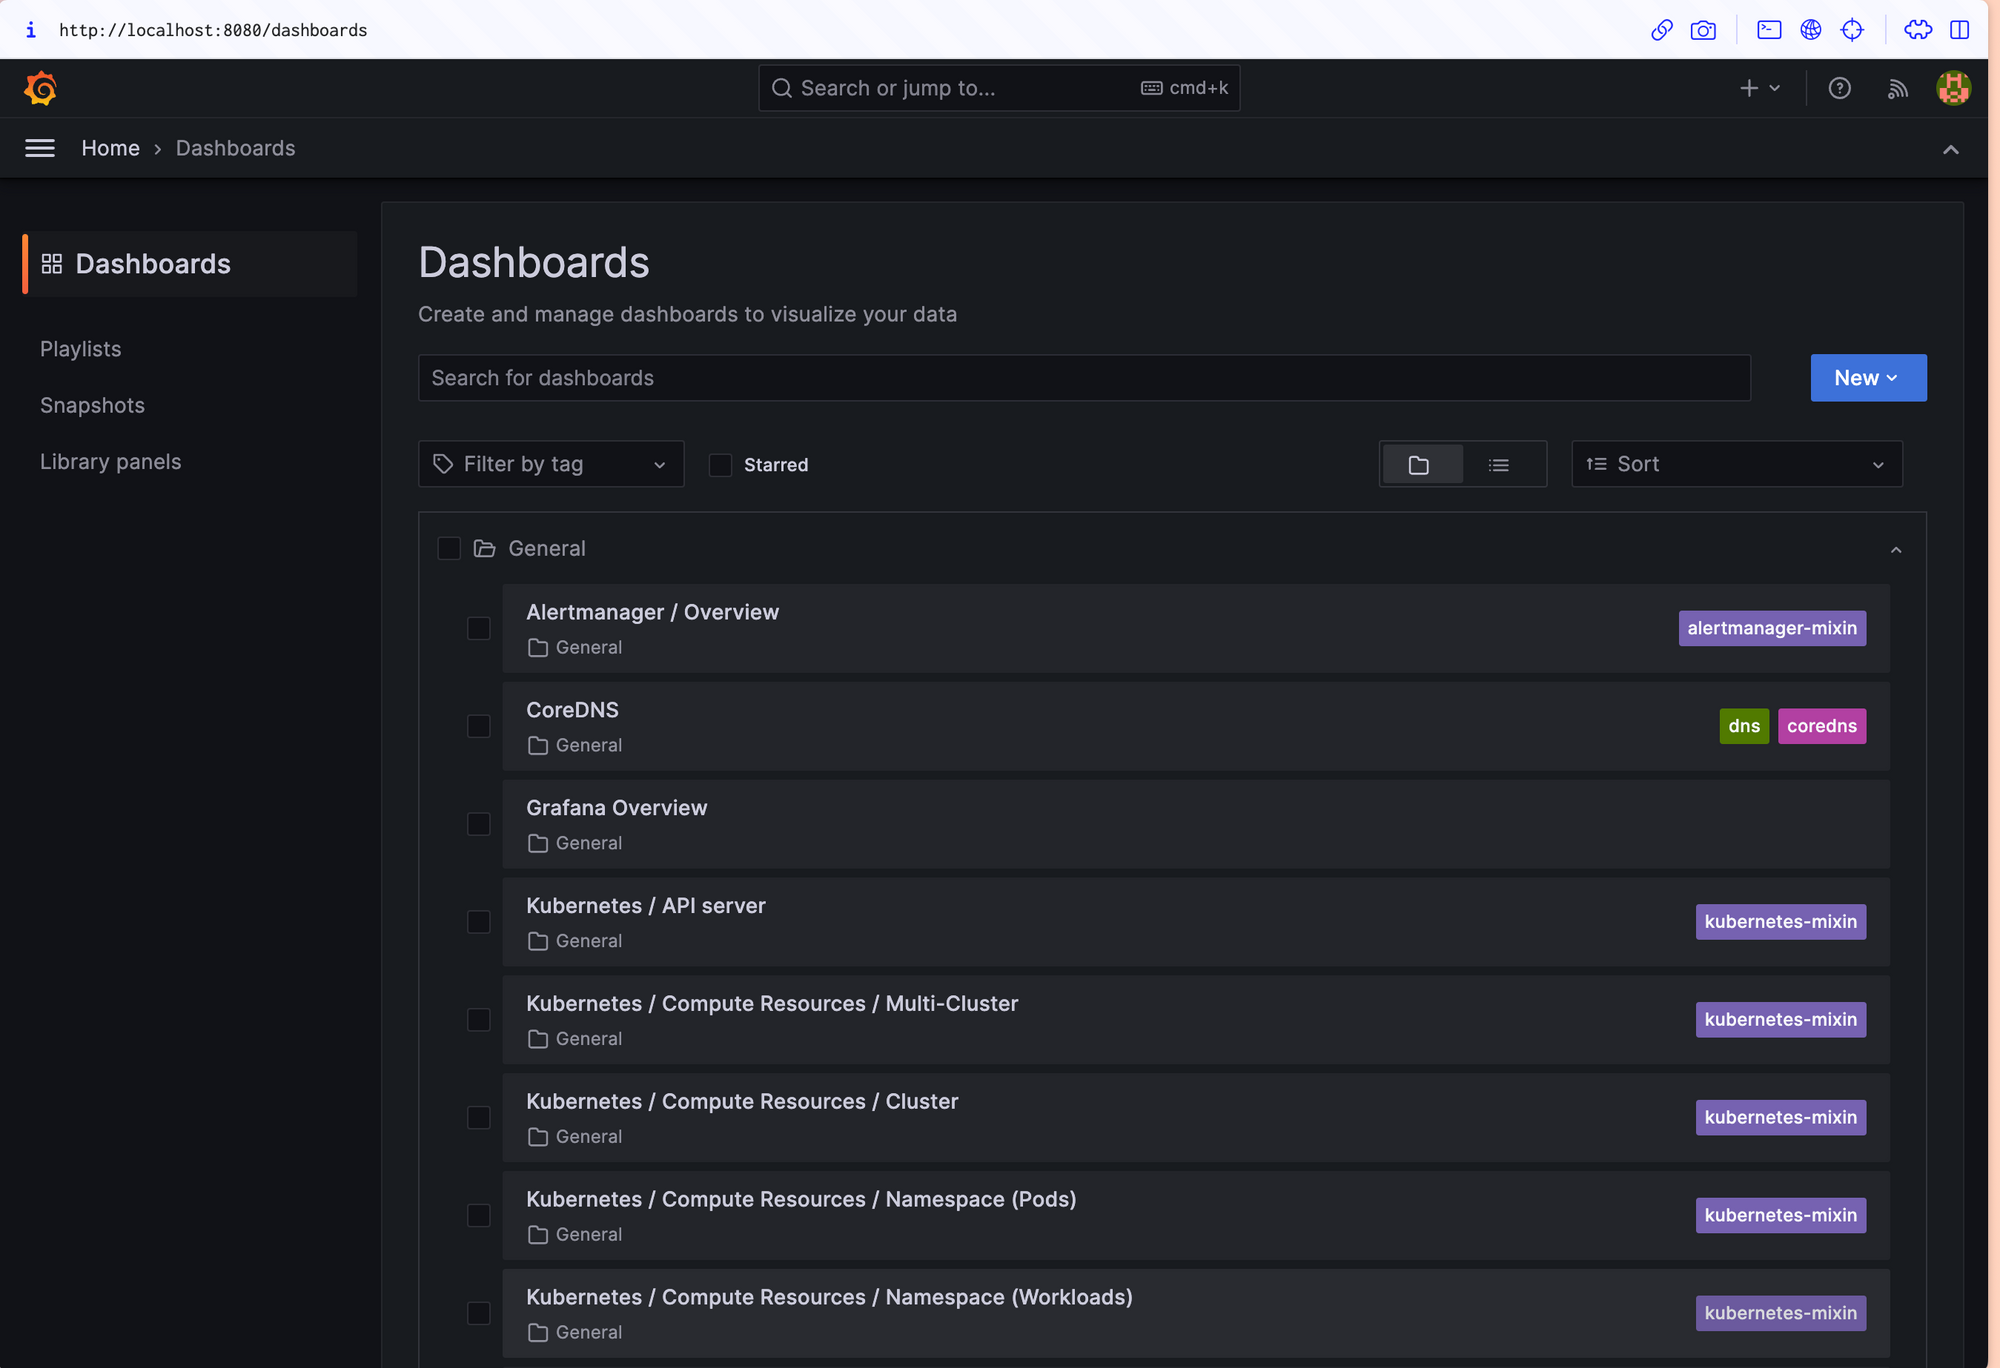This screenshot has height=1368, width=2000.
Task: Check the General folder checkbox
Action: pyautogui.click(x=448, y=547)
